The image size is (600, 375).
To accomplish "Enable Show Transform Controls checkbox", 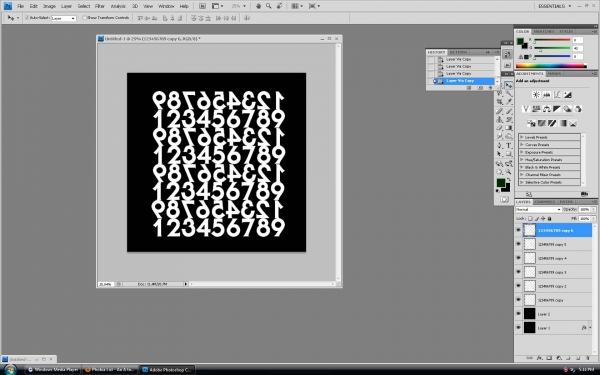I will point(85,18).
